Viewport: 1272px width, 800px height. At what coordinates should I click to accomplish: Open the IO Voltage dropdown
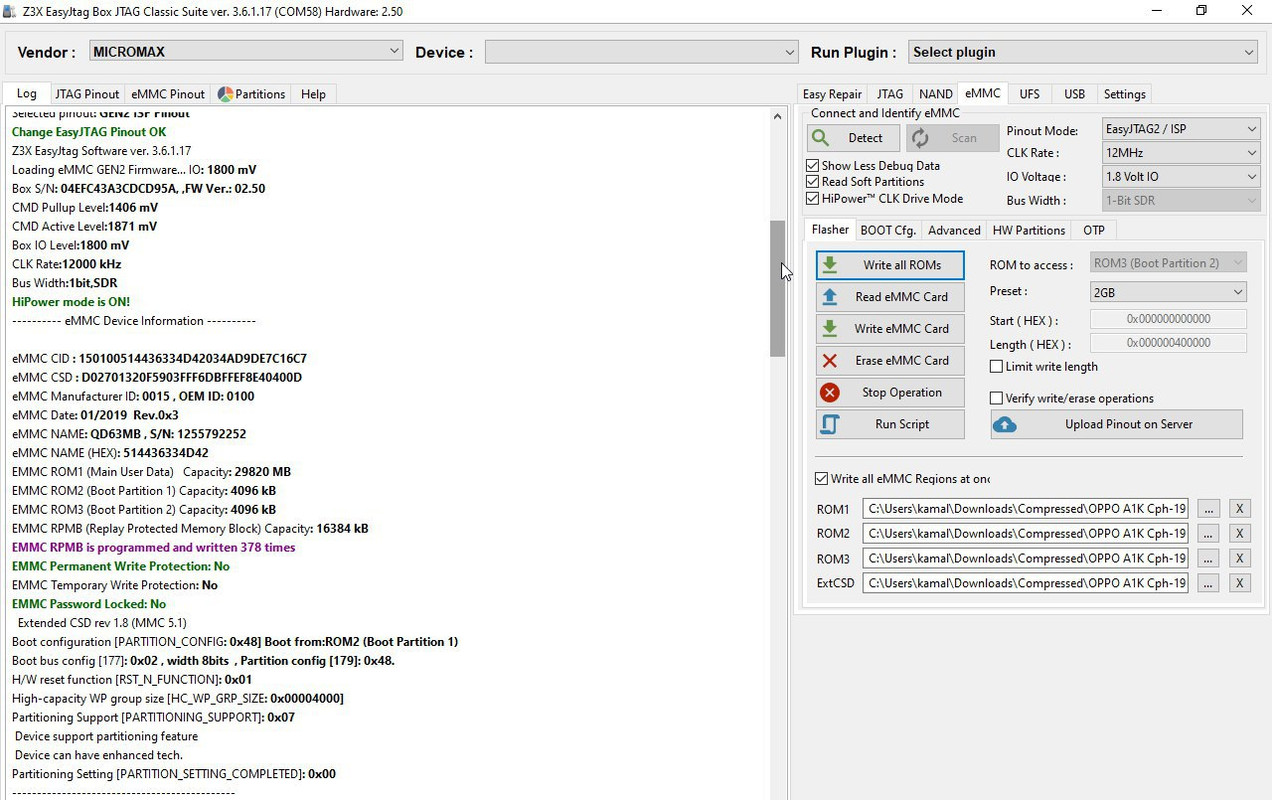click(x=1181, y=177)
